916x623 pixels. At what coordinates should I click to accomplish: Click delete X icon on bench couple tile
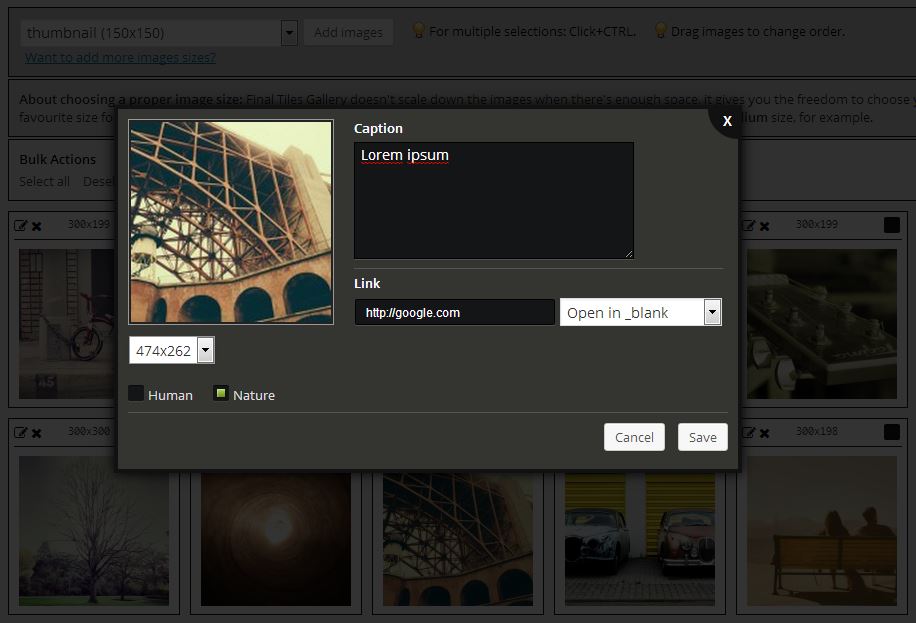[x=765, y=433]
